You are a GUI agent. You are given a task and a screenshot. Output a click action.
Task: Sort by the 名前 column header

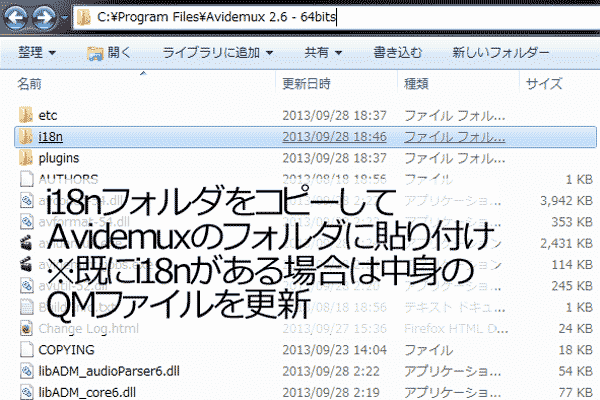point(29,83)
